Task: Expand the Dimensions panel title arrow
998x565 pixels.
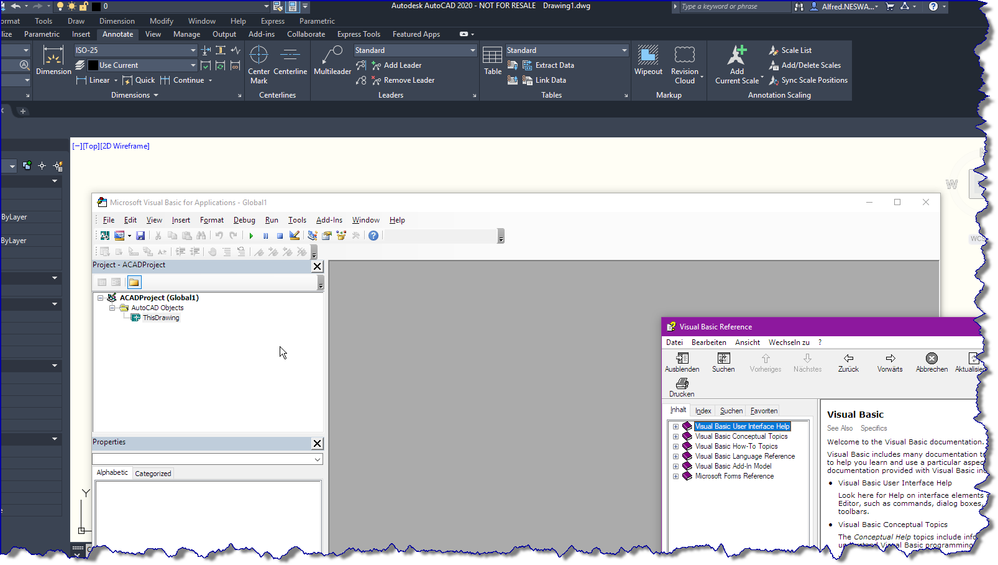Action: [156, 95]
